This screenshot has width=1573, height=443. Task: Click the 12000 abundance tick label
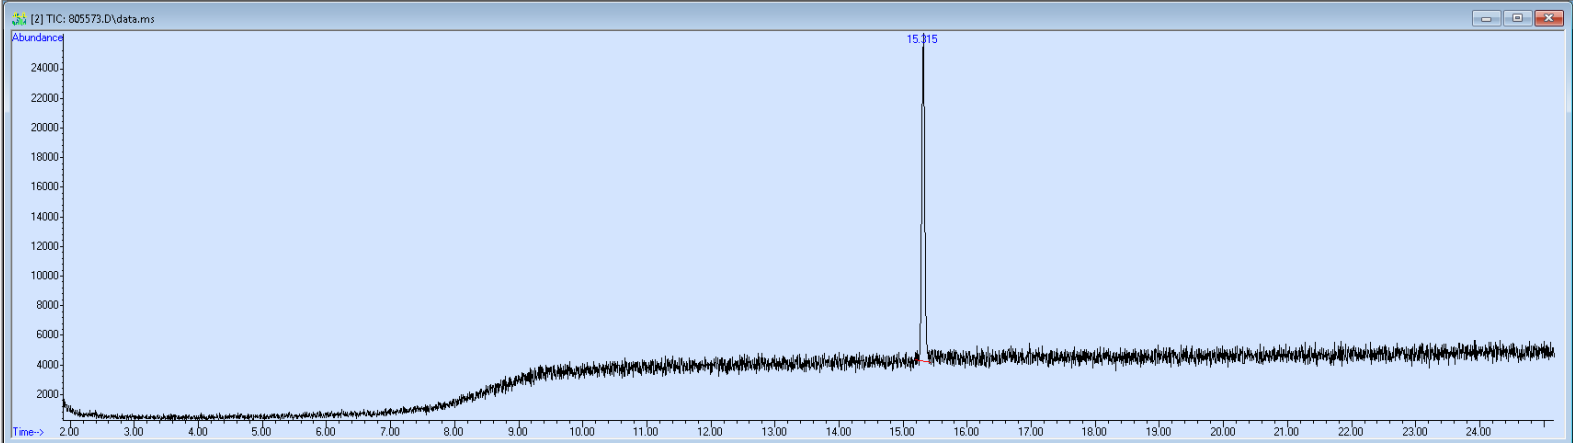coord(45,246)
